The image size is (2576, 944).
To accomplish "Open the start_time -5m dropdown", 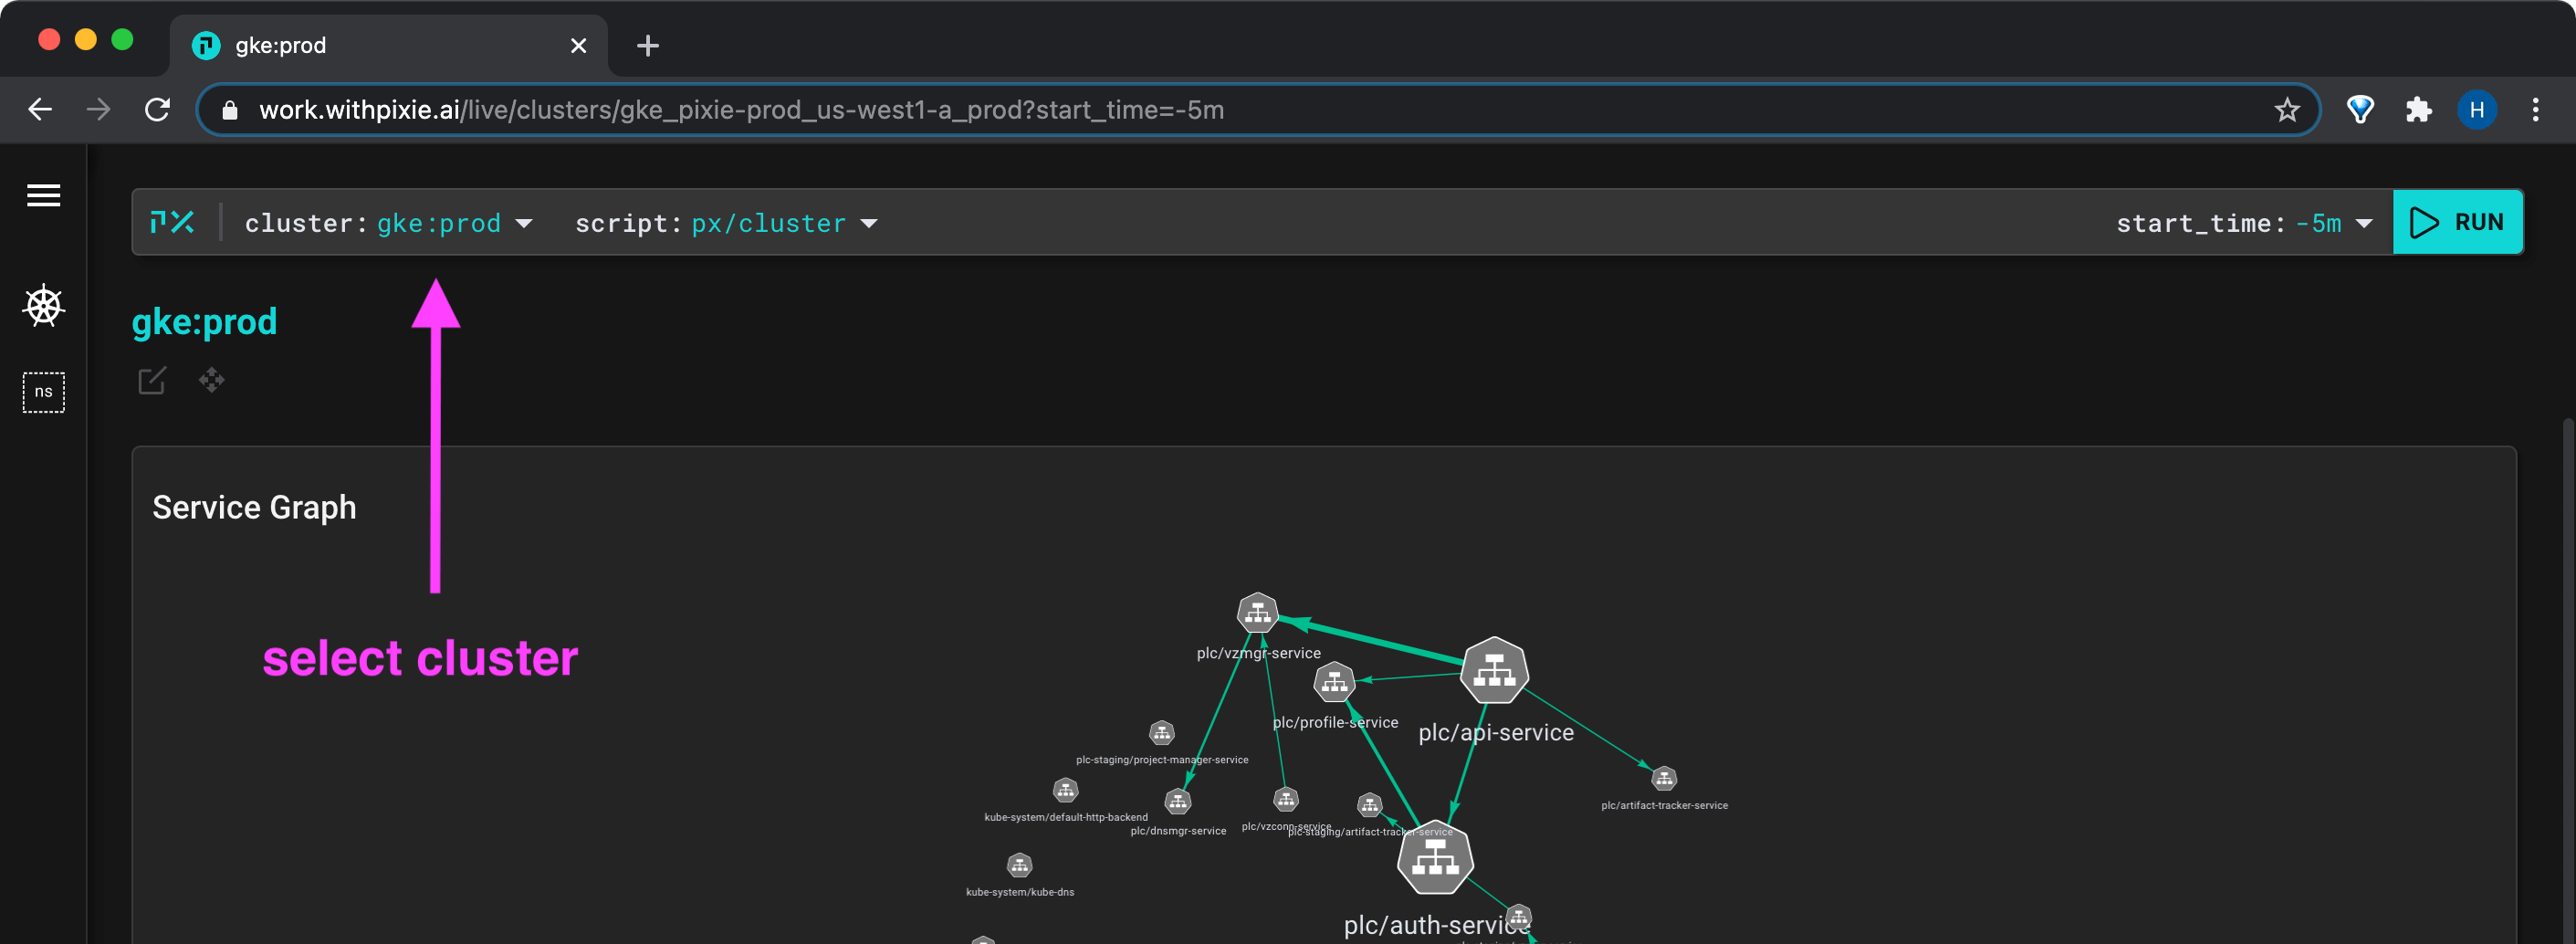I will pyautogui.click(x=2364, y=223).
